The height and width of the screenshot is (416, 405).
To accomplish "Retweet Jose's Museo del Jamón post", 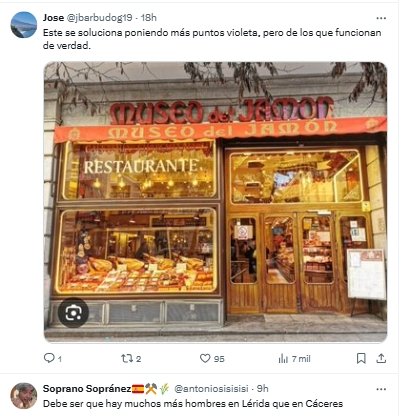I will click(127, 358).
